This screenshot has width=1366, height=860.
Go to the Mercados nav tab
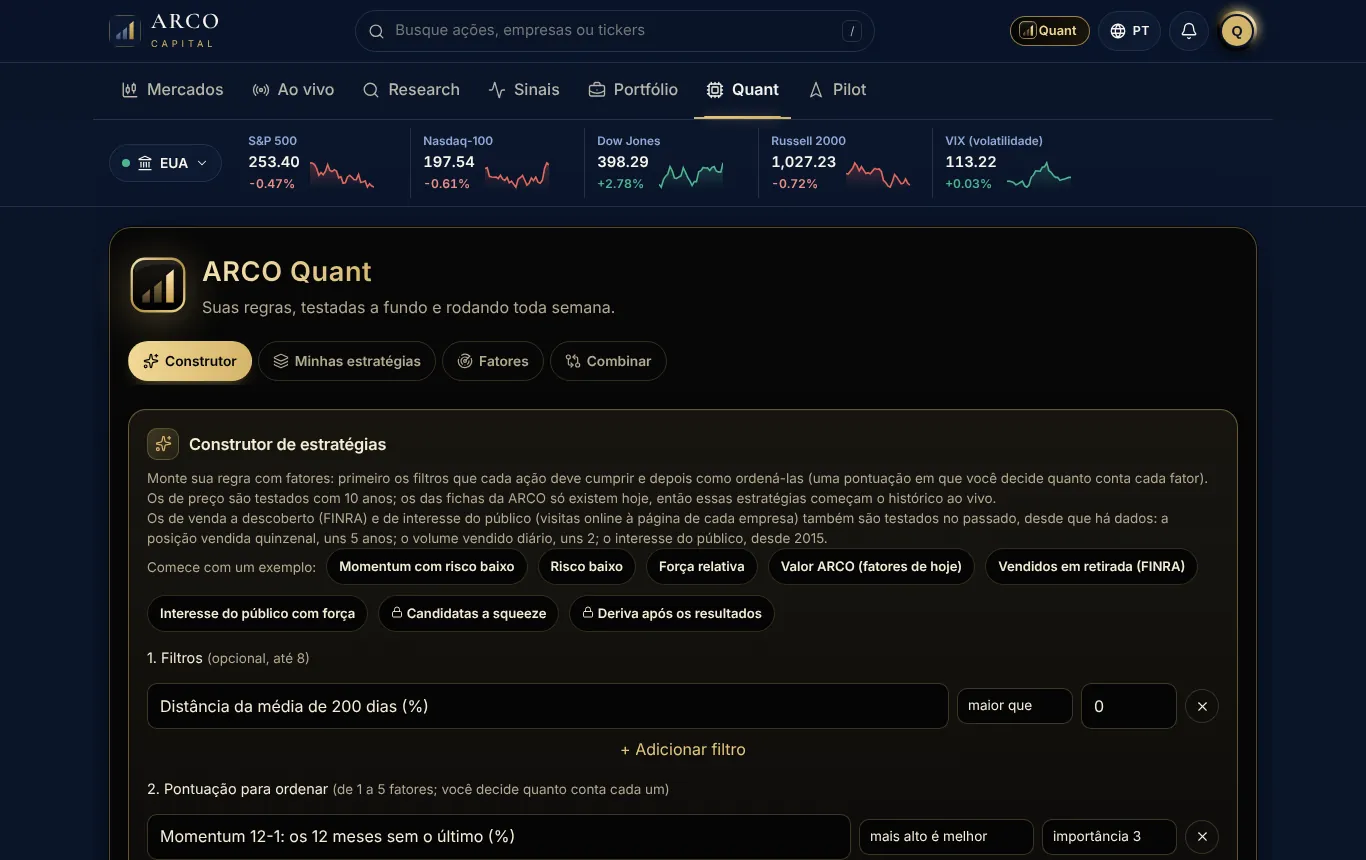click(x=172, y=90)
